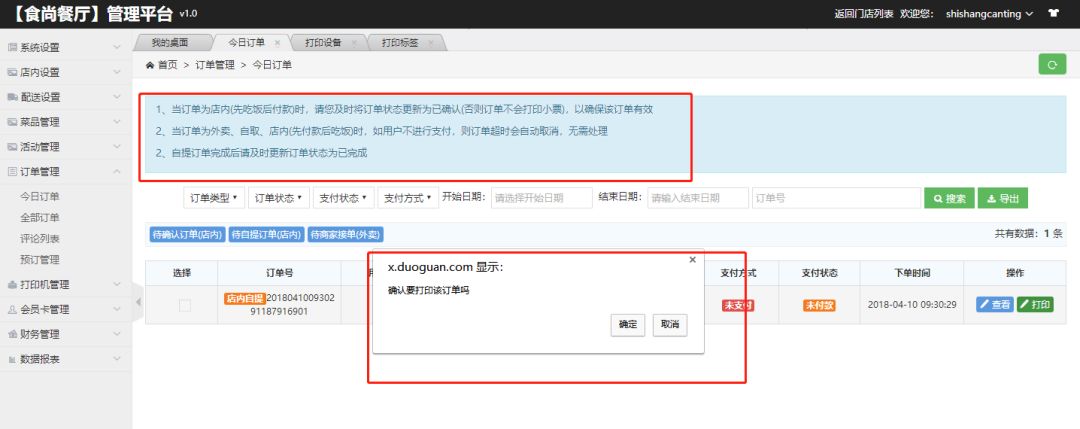Close the 今日订单 tab
1080x429 pixels.
(x=277, y=43)
